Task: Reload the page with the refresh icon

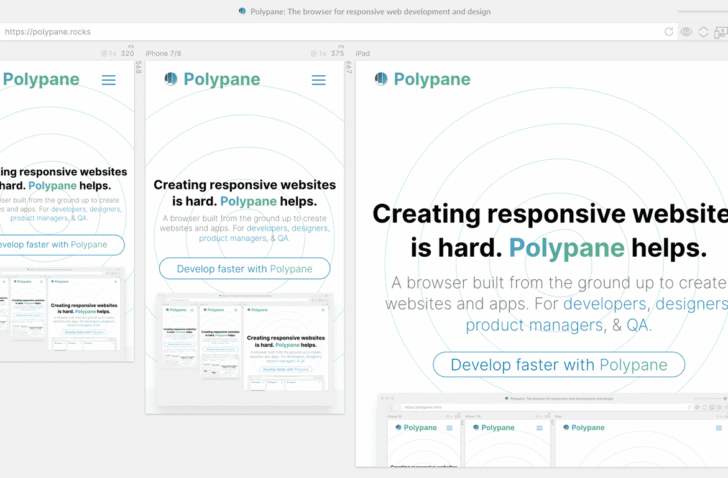Action: pos(669,32)
